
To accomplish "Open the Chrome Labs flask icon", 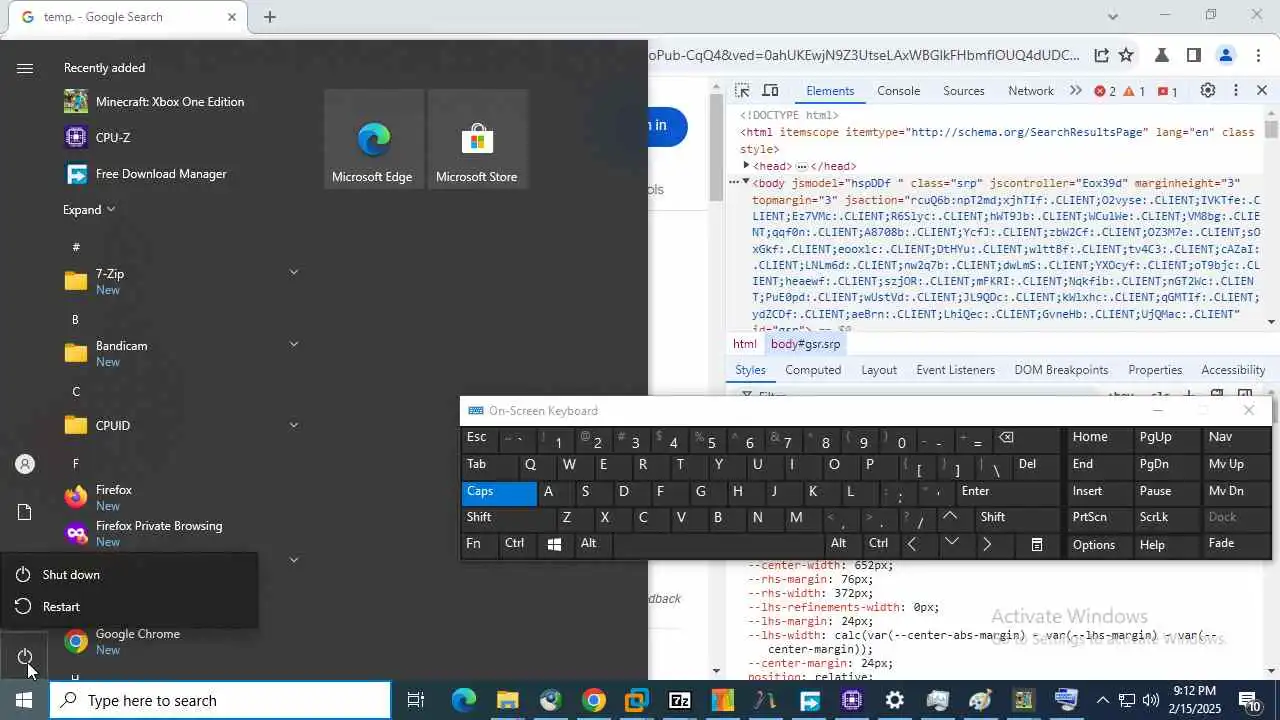I will (1162, 55).
